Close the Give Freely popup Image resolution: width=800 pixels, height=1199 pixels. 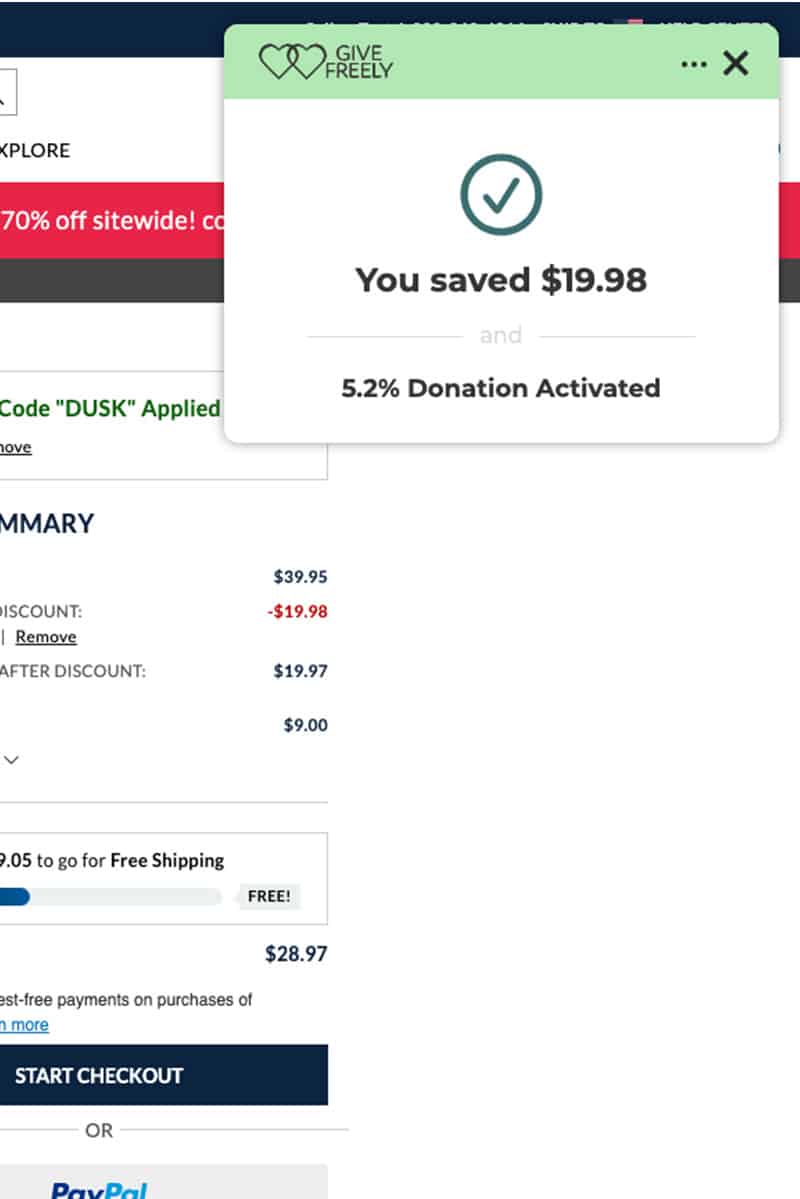pos(736,64)
